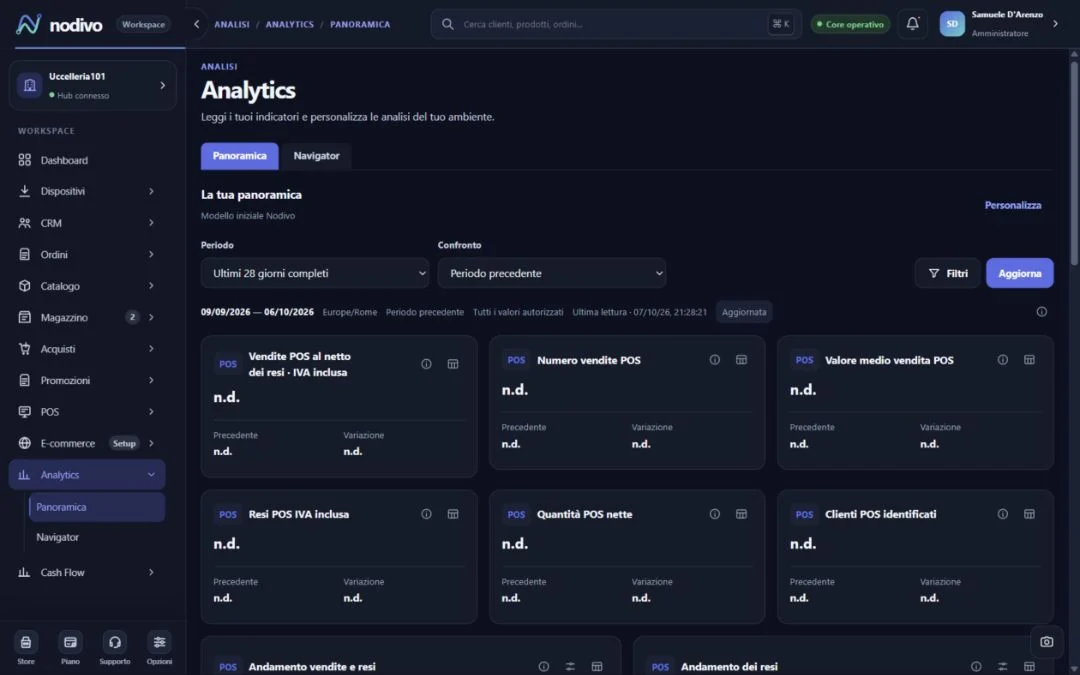The width and height of the screenshot is (1080, 675).
Task: Show info for Vendite POS al netto card
Action: tap(426, 364)
